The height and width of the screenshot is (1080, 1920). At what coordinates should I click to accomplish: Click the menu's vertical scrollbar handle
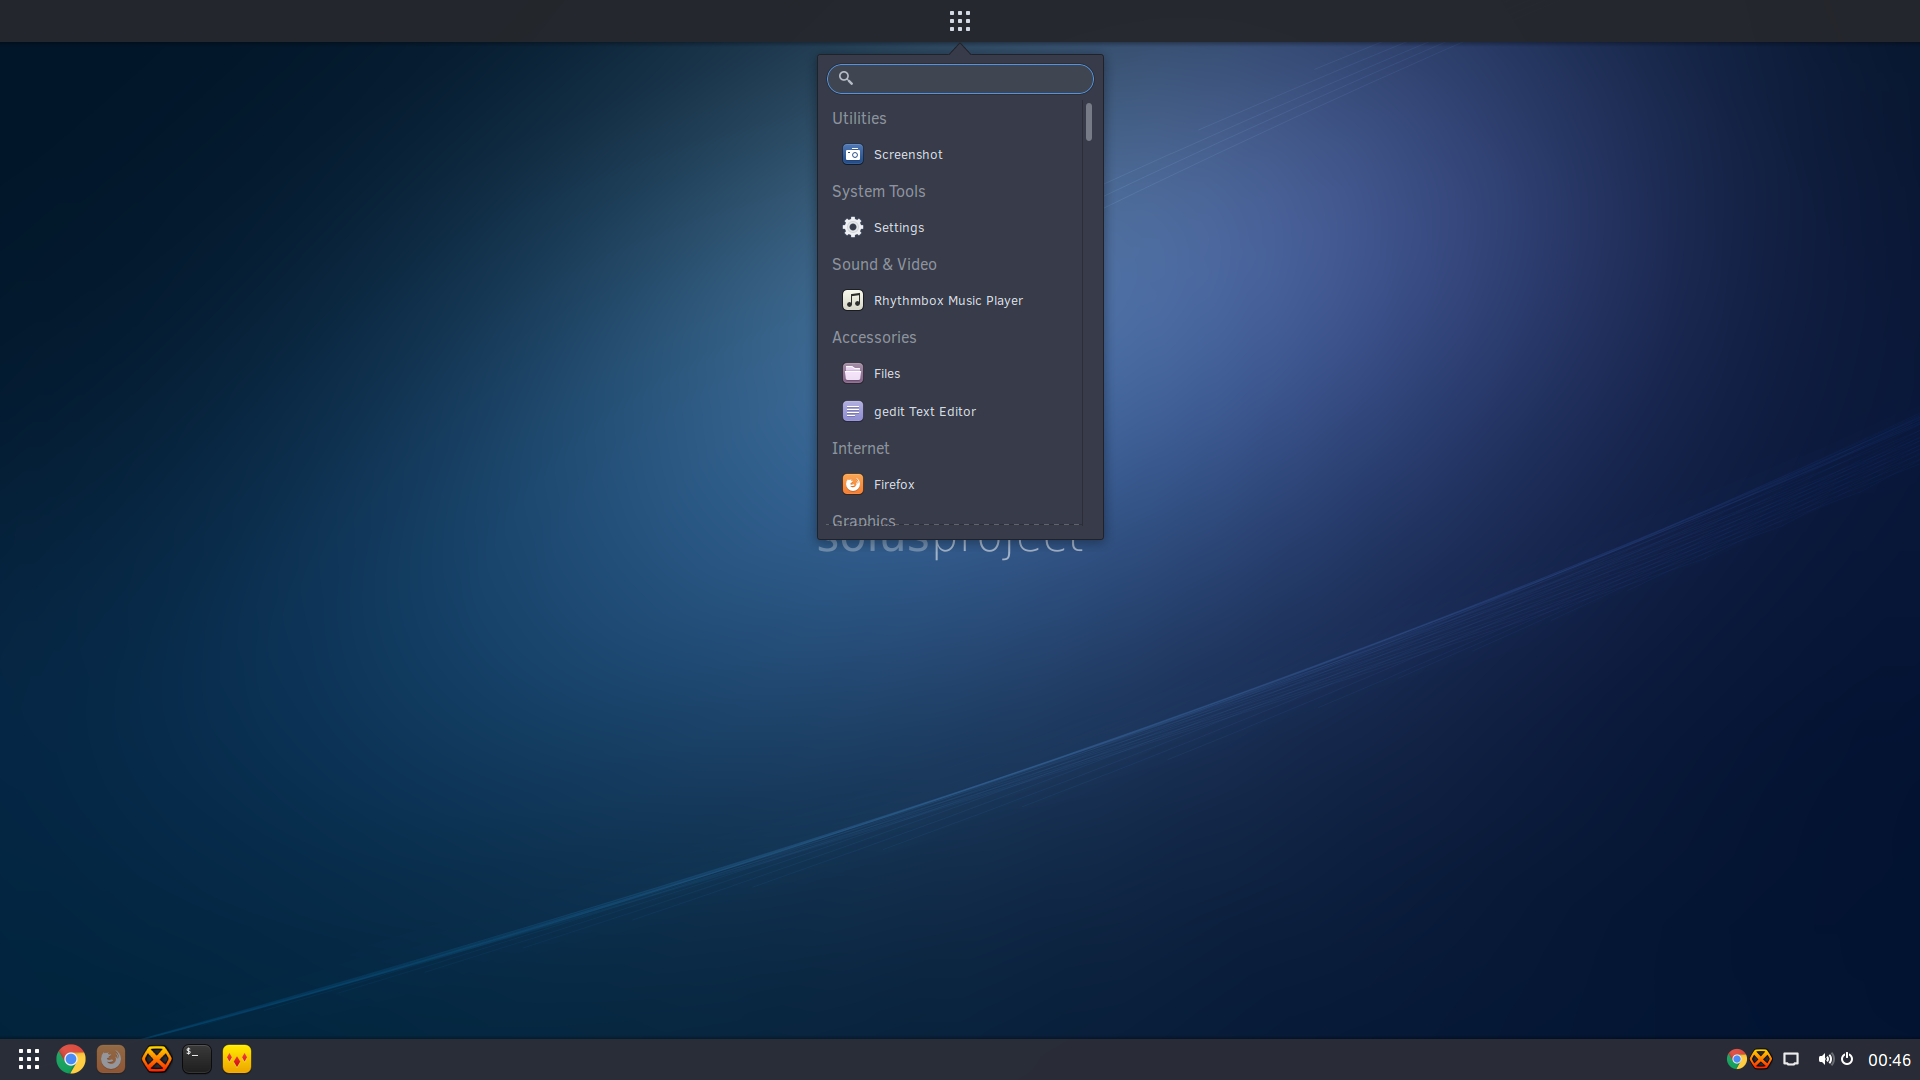coord(1089,122)
